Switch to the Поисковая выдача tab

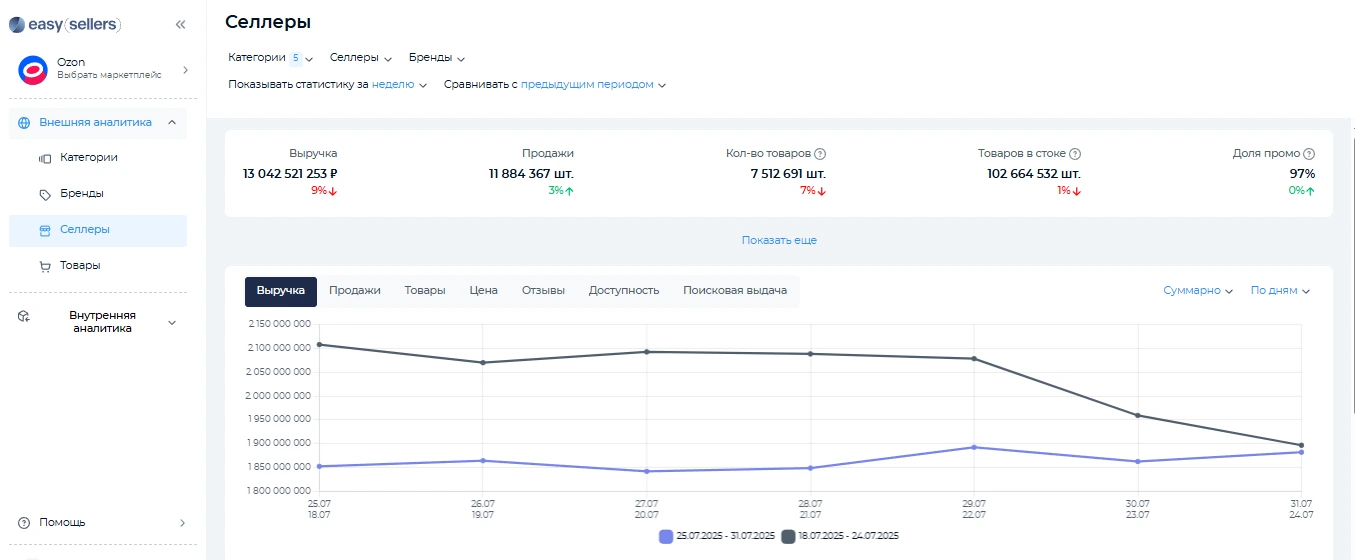pos(734,291)
